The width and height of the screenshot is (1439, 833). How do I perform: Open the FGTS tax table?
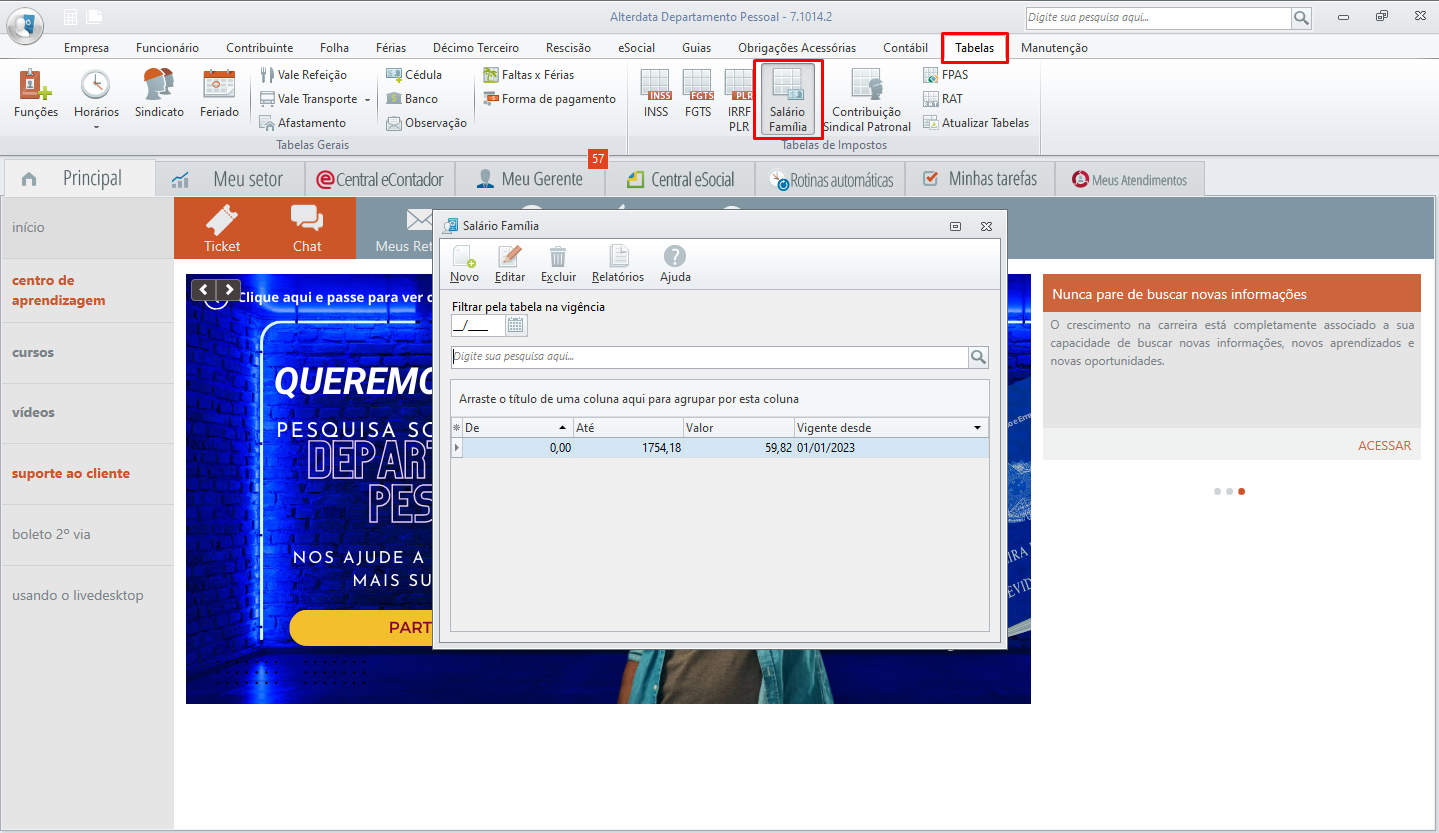698,94
